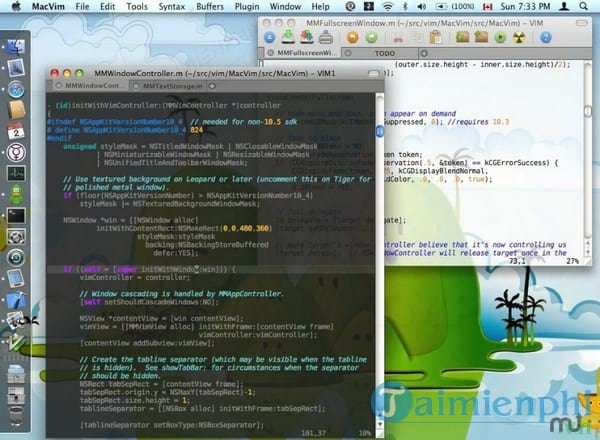Open Activity Monitor icon in Dock
The height and width of the screenshot is (440, 600).
point(16,173)
